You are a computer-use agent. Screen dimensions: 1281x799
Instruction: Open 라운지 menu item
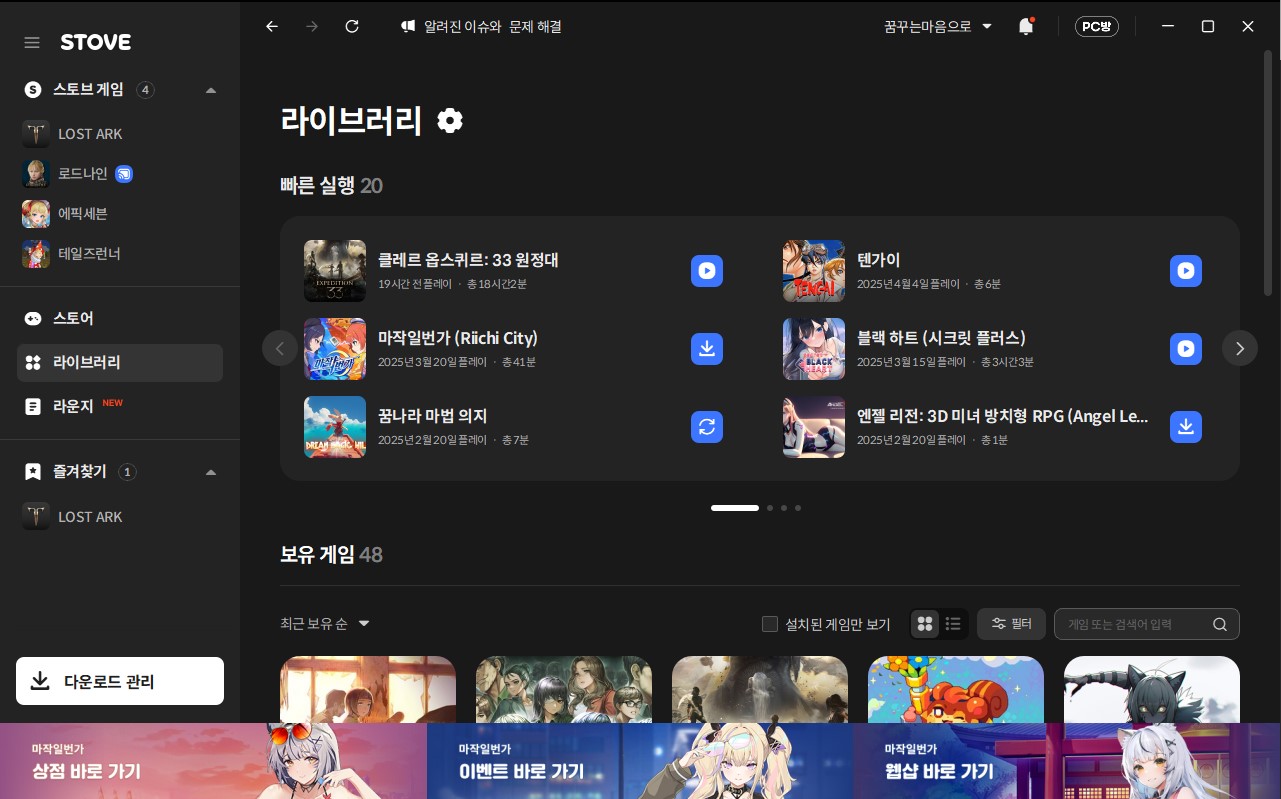coord(120,406)
